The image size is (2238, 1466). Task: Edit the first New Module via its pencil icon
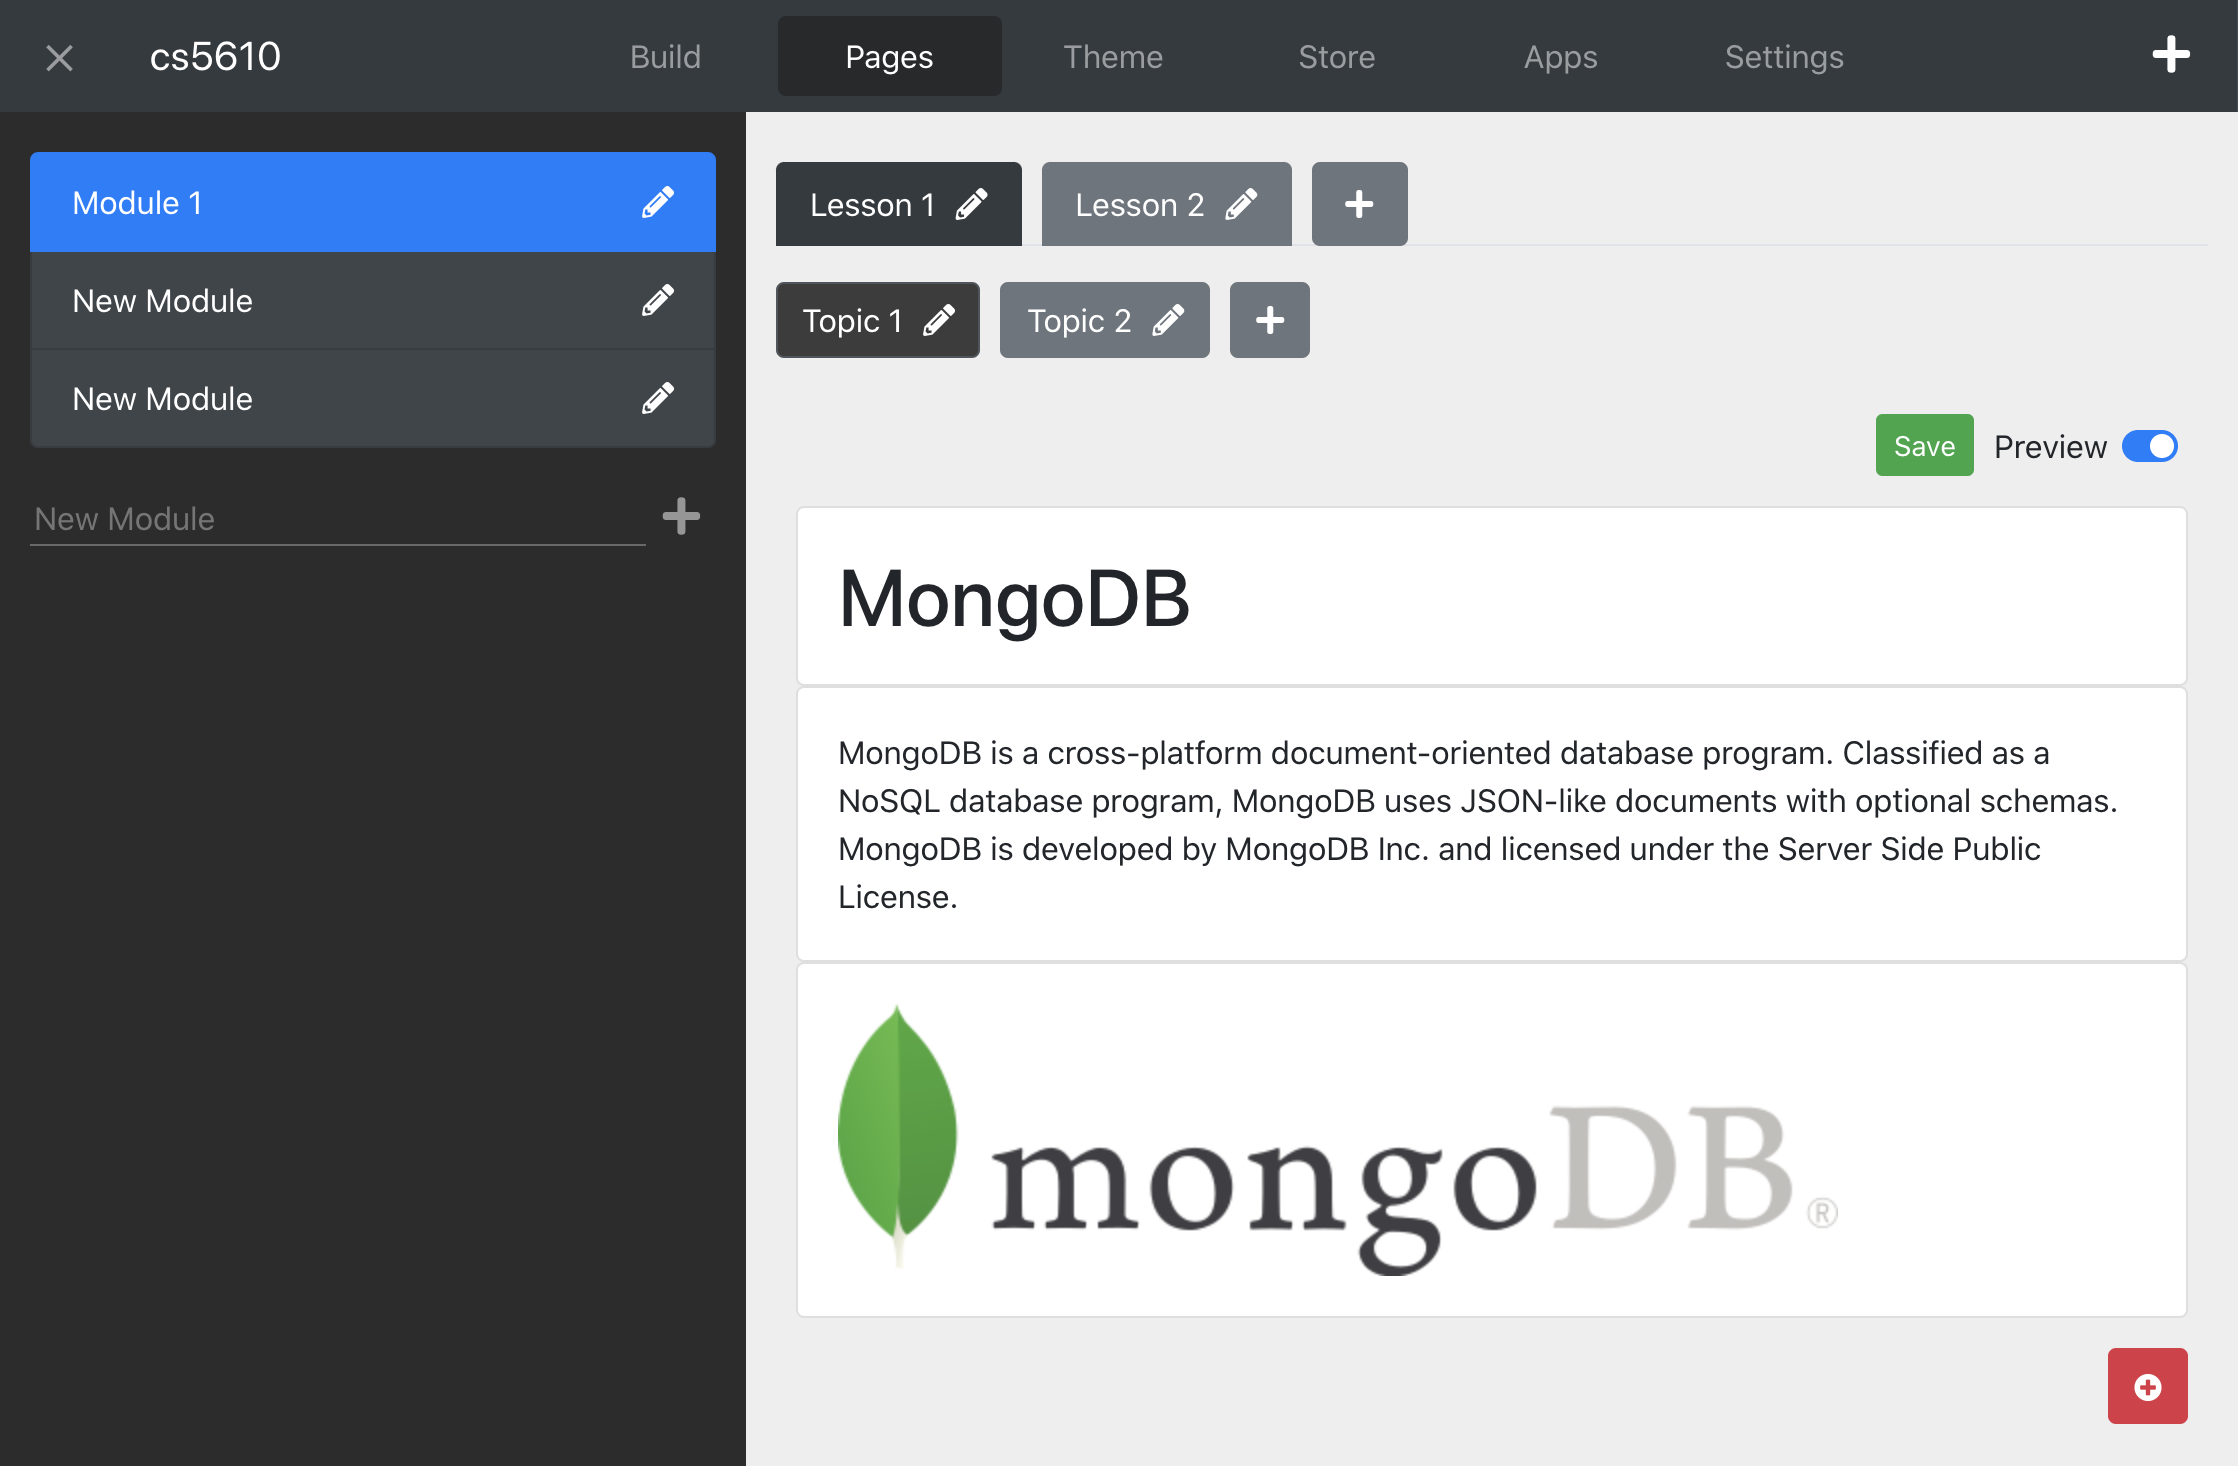pyautogui.click(x=657, y=300)
